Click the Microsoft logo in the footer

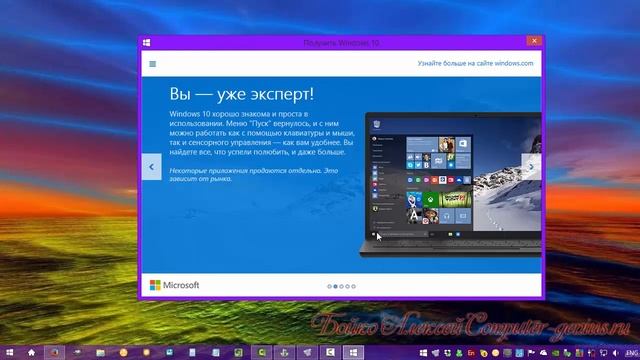tap(174, 285)
